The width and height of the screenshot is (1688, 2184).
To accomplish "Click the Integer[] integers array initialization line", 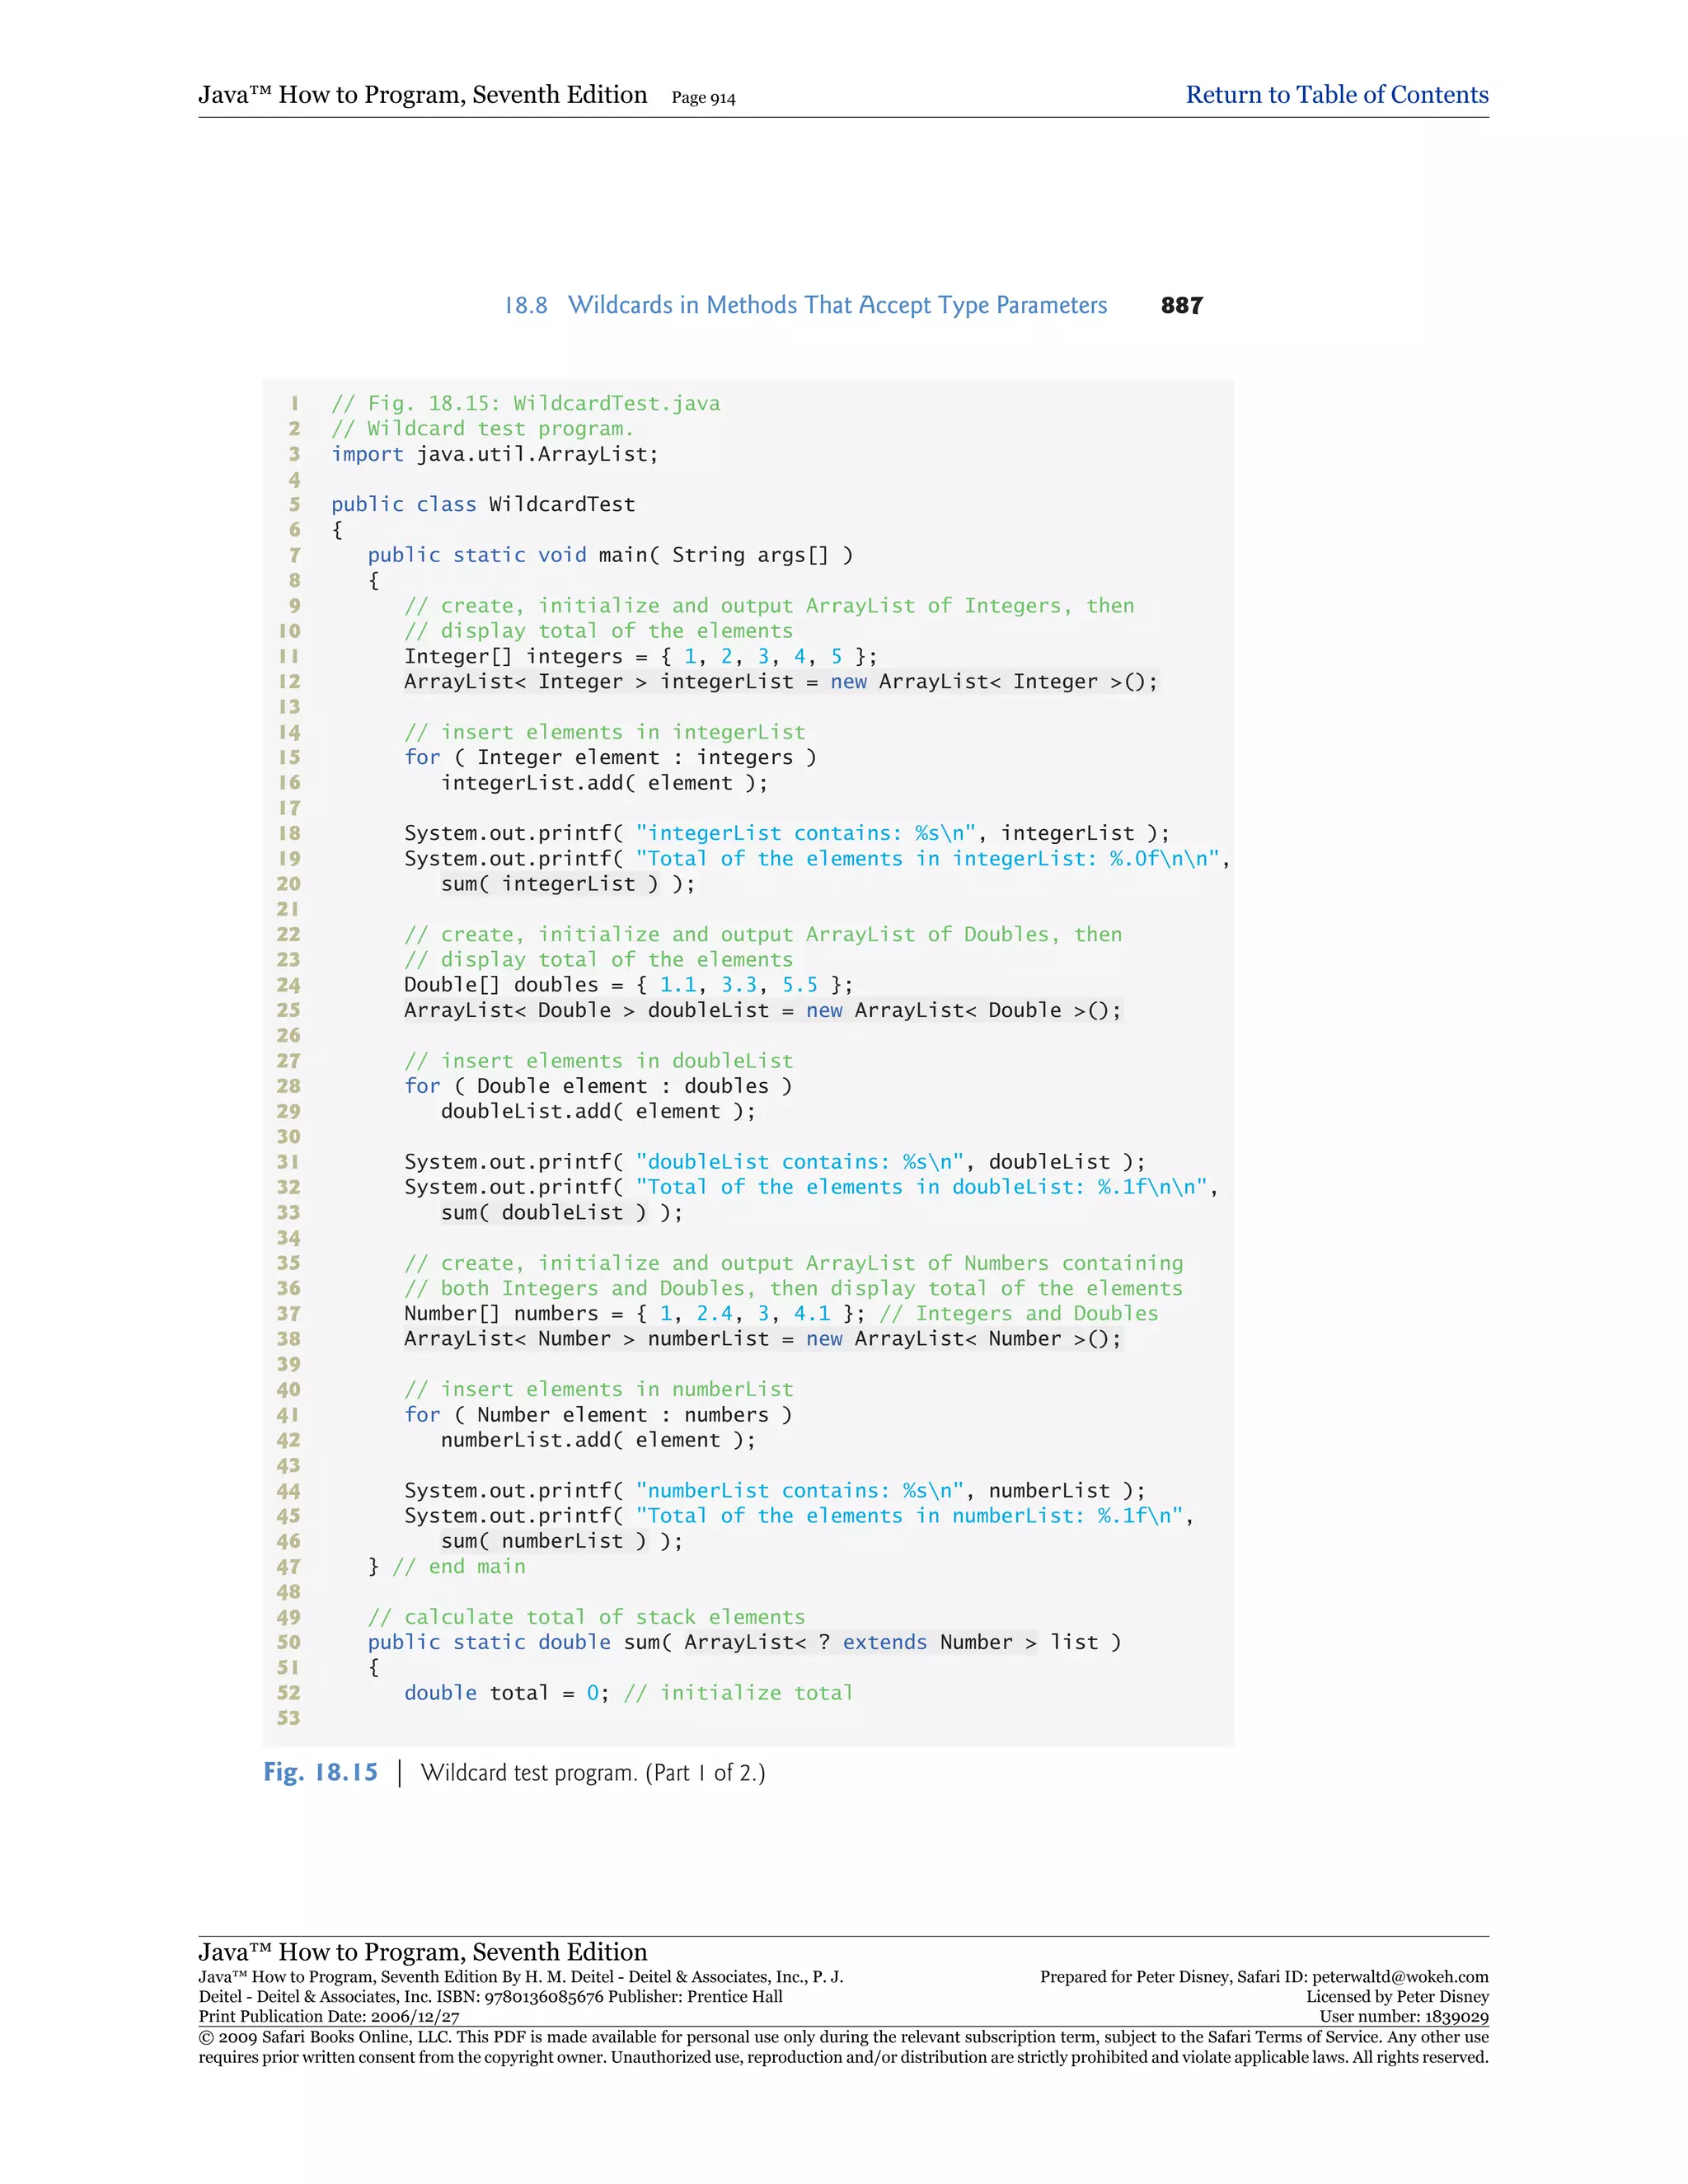I will click(x=640, y=656).
